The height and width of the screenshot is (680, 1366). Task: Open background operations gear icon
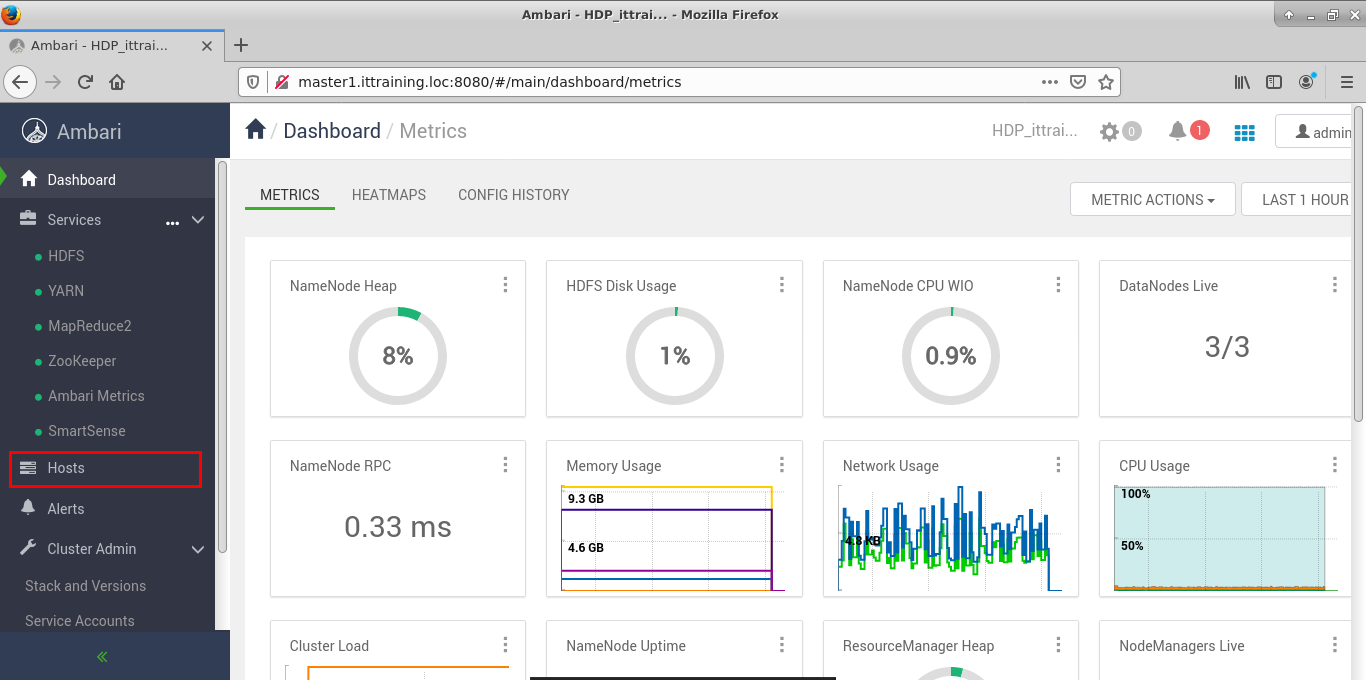(x=1110, y=131)
